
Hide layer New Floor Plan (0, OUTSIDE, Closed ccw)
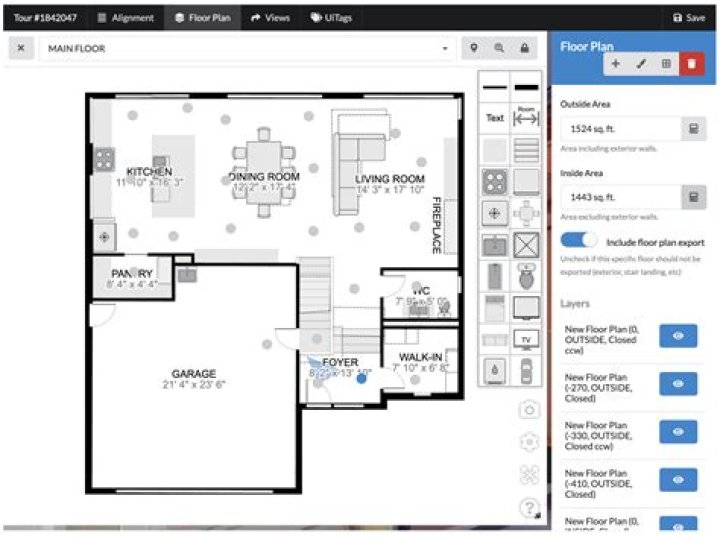(x=678, y=336)
